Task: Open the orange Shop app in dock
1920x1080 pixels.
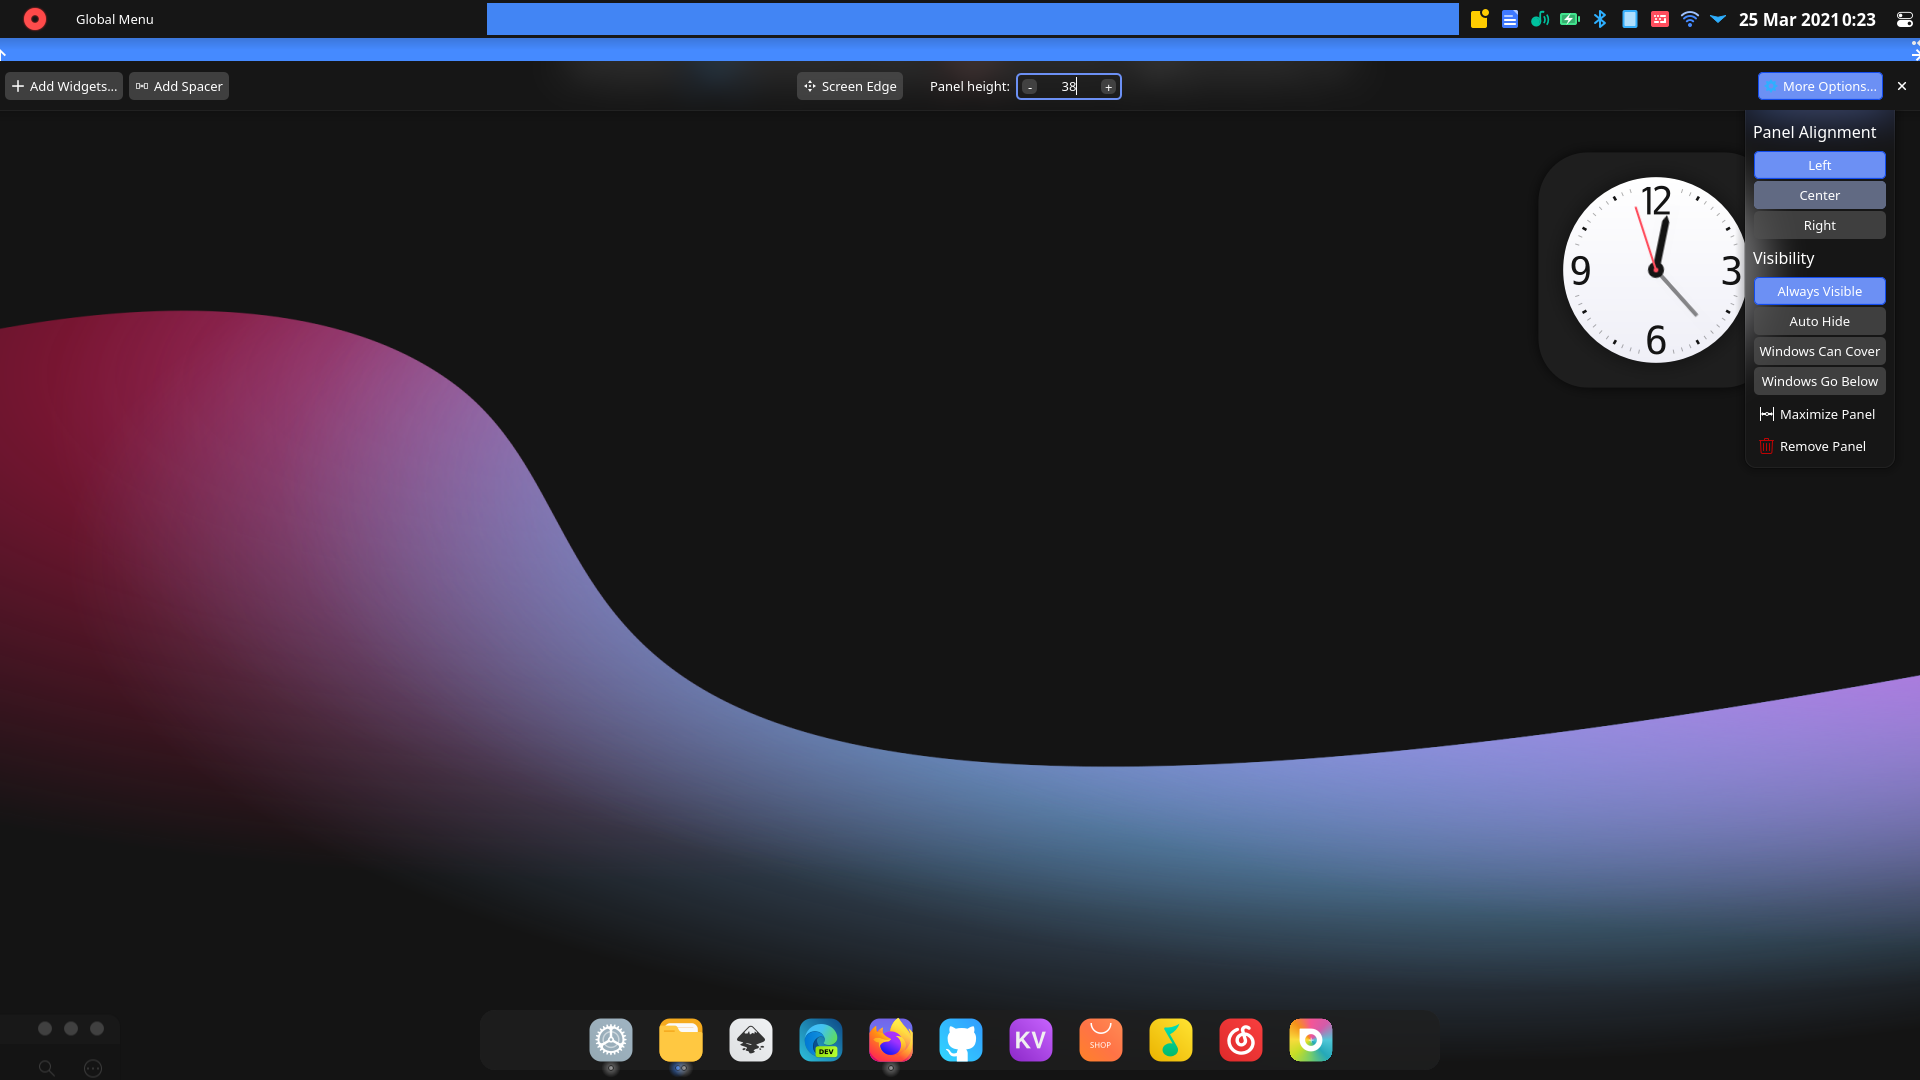Action: click(1101, 1040)
